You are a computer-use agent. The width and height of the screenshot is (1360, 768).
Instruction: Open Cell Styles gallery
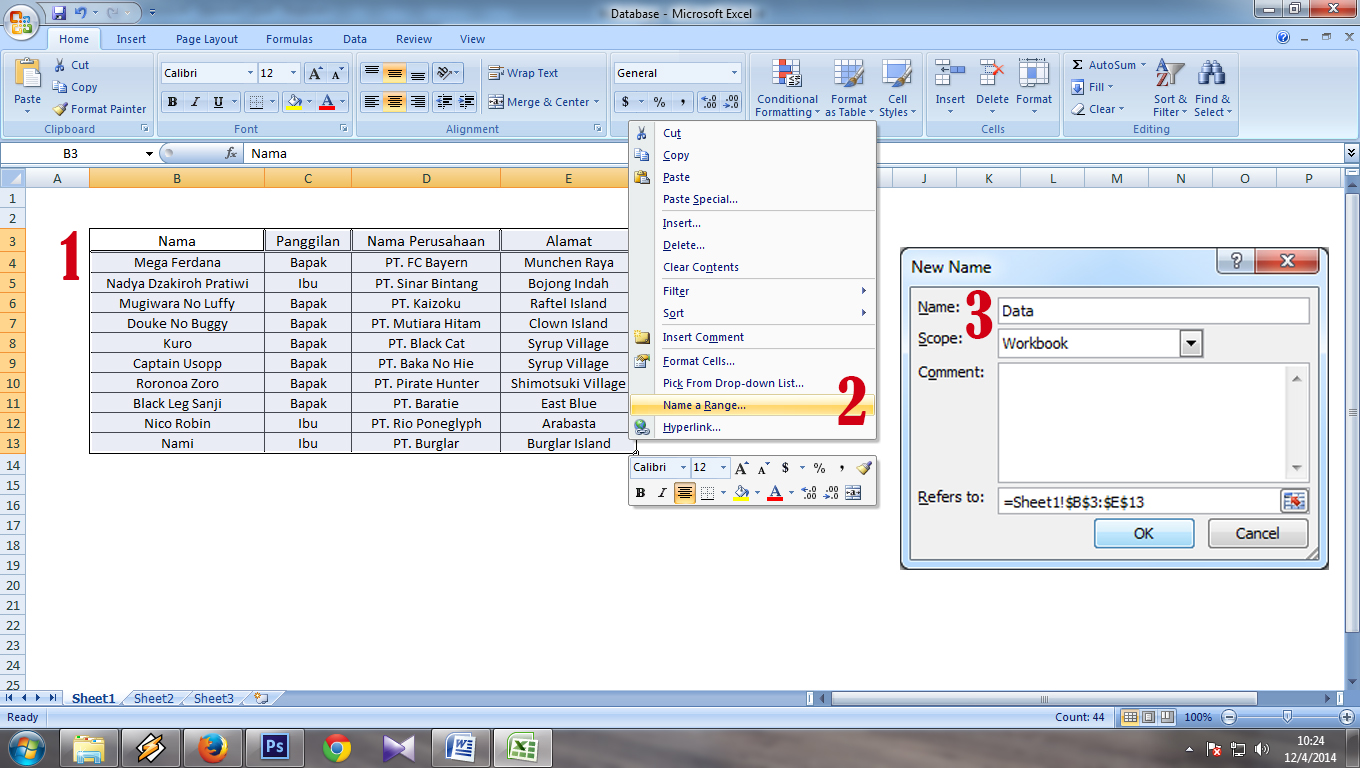896,87
